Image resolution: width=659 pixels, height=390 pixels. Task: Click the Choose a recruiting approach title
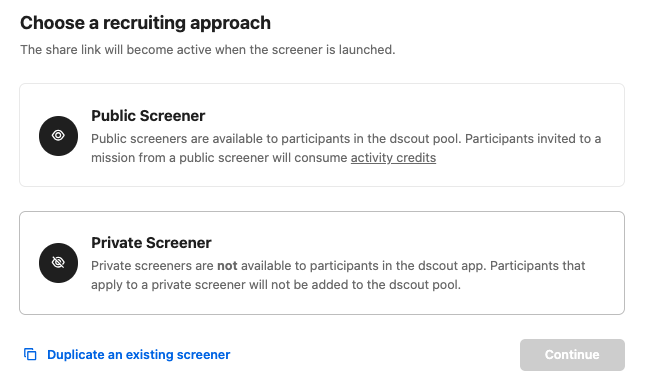[145, 23]
